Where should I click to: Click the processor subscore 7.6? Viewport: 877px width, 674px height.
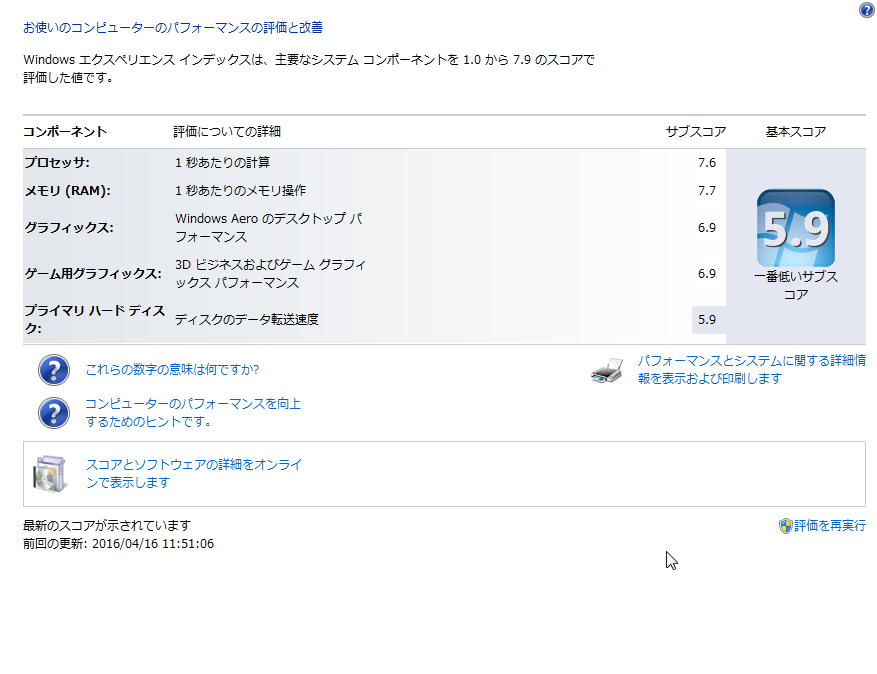tap(707, 163)
